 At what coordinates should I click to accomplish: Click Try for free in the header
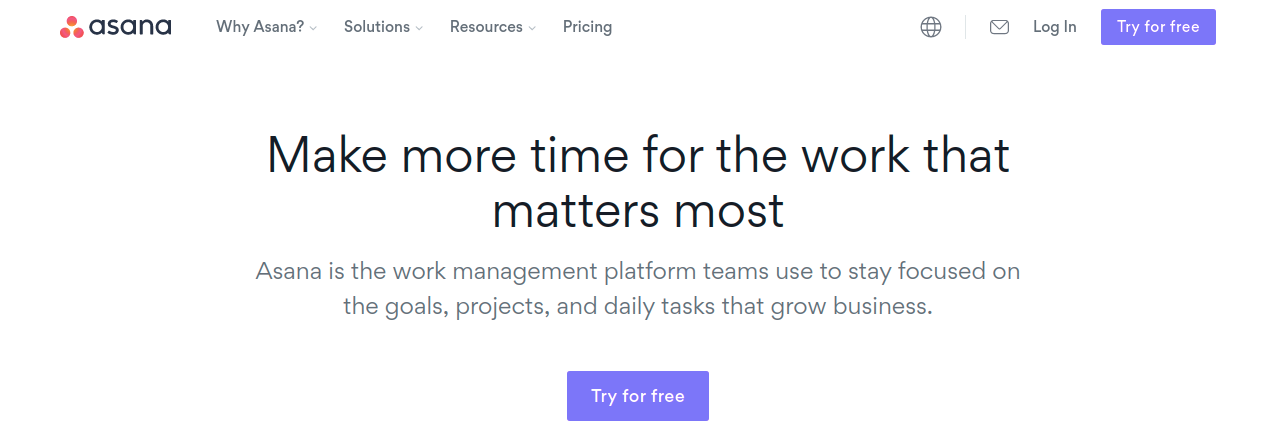pos(1158,27)
